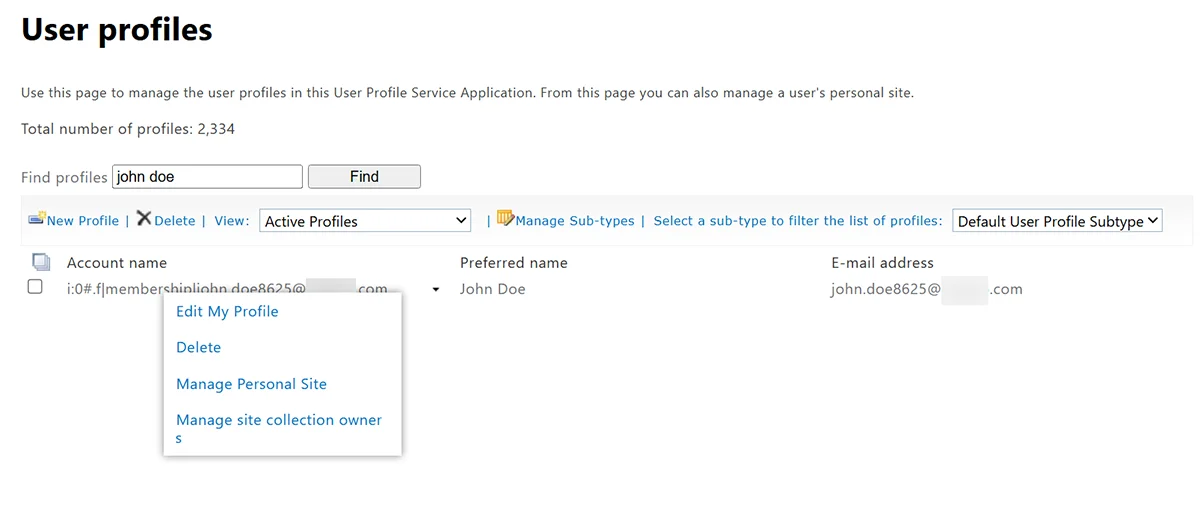Select Manage Personal Site menu entry
This screenshot has width=1200, height=517.
pos(251,384)
